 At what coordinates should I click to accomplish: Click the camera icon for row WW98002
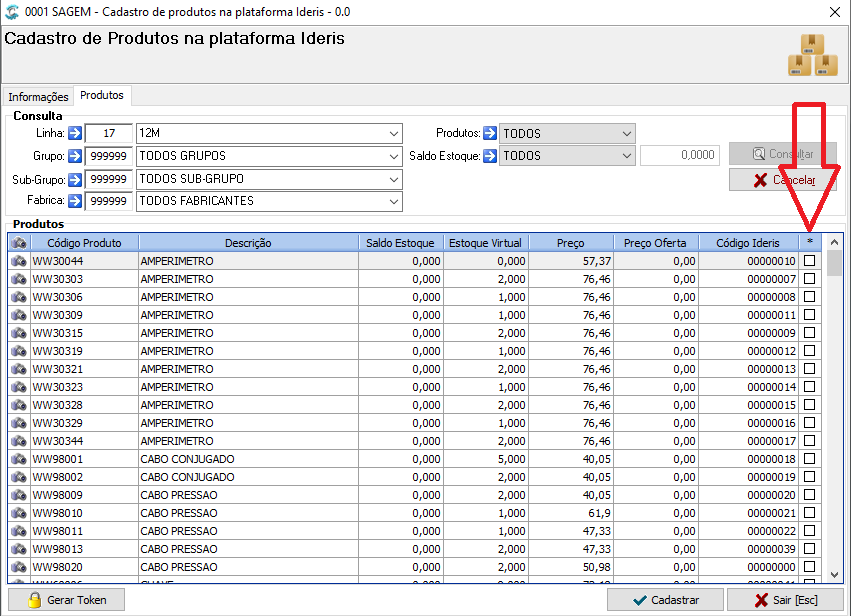click(x=19, y=477)
